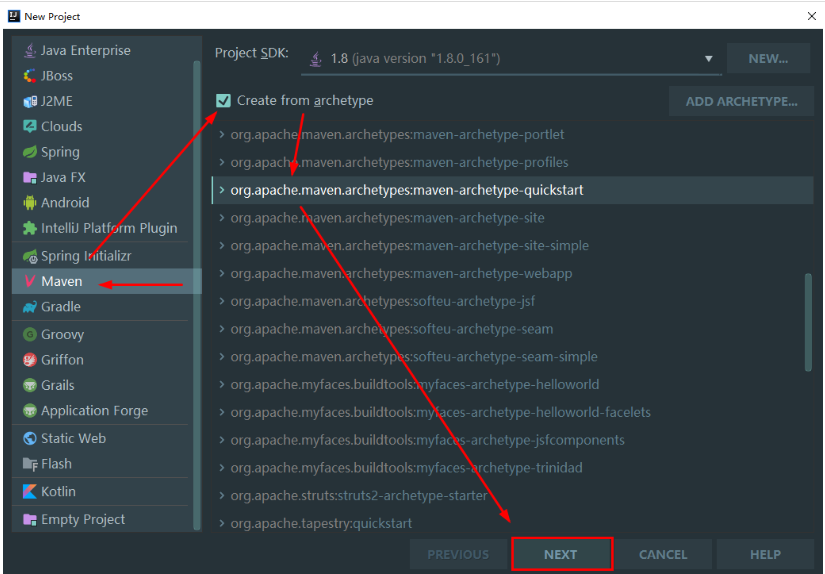Click the JBoss icon
This screenshot has height=574, width=825.
click(x=30, y=76)
